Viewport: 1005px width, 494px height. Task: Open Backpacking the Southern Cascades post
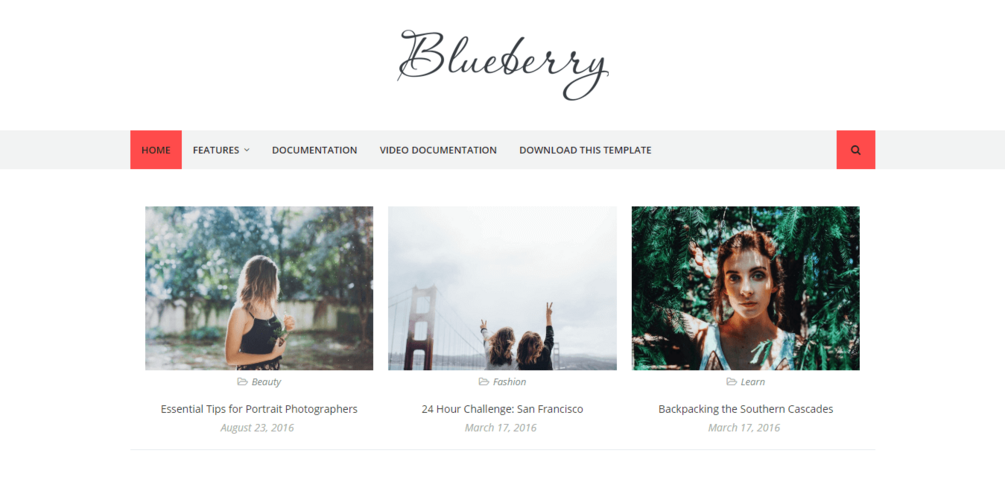(745, 409)
